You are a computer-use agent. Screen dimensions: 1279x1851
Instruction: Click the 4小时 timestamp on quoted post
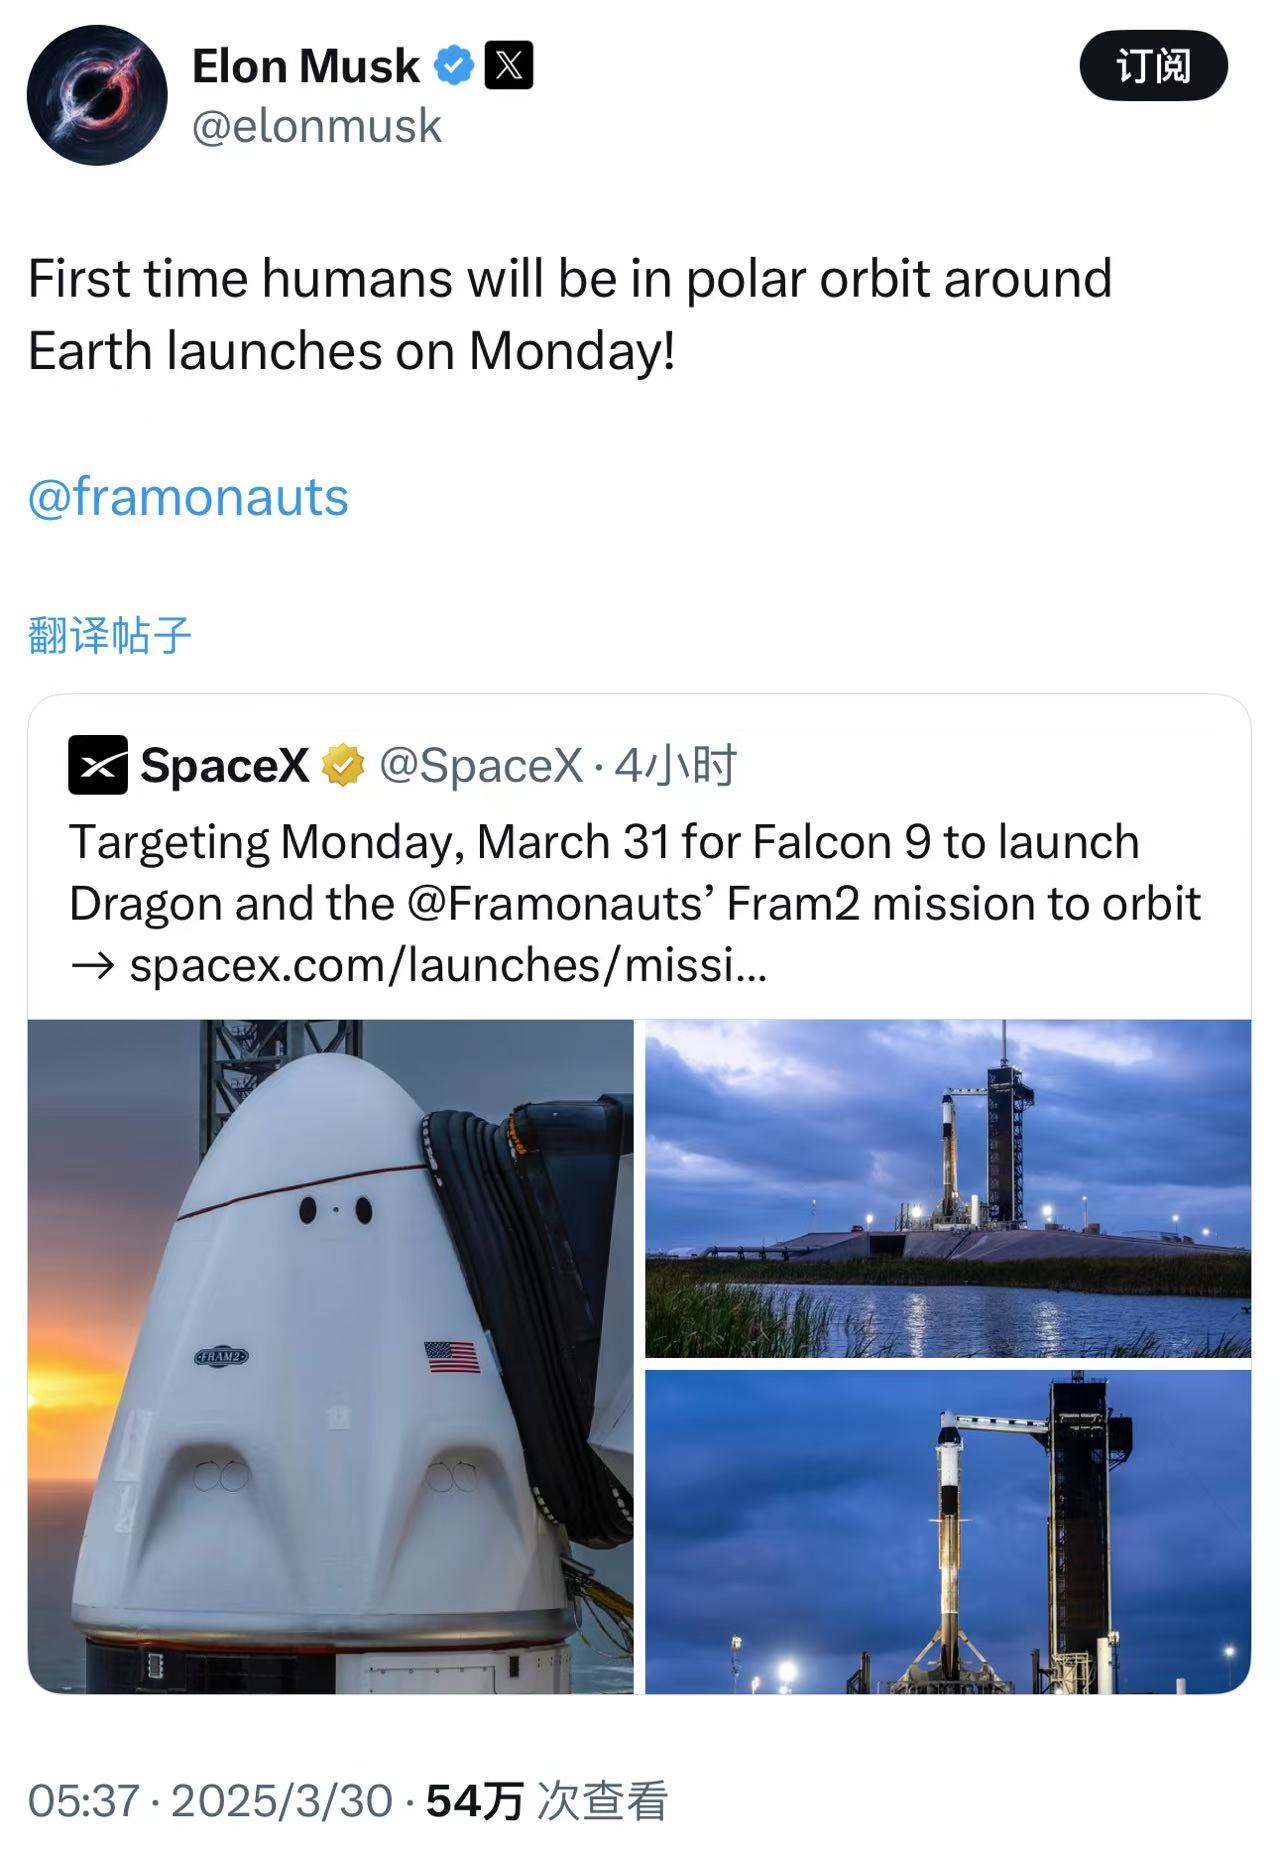click(x=675, y=766)
